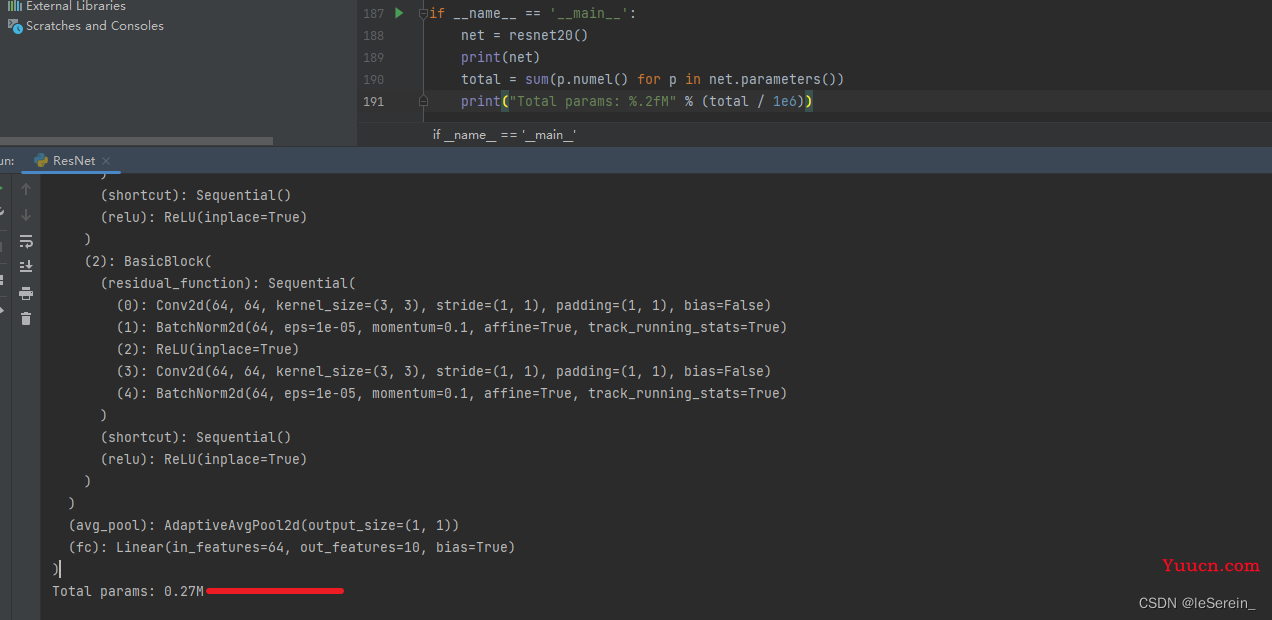Click the (2): BasicBlock( output line
The image size is (1272, 620).
tap(148, 261)
